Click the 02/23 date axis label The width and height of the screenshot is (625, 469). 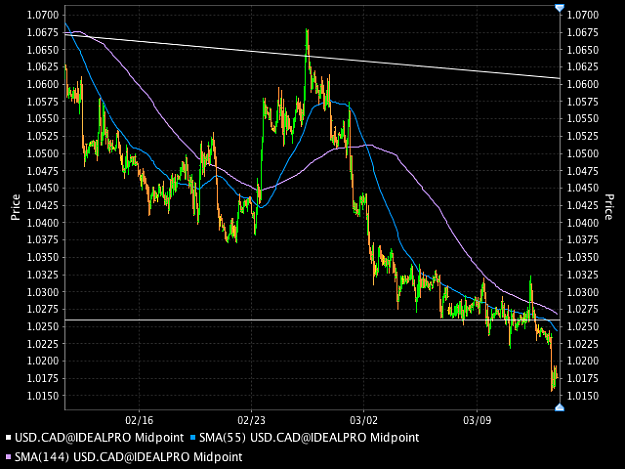tap(251, 420)
